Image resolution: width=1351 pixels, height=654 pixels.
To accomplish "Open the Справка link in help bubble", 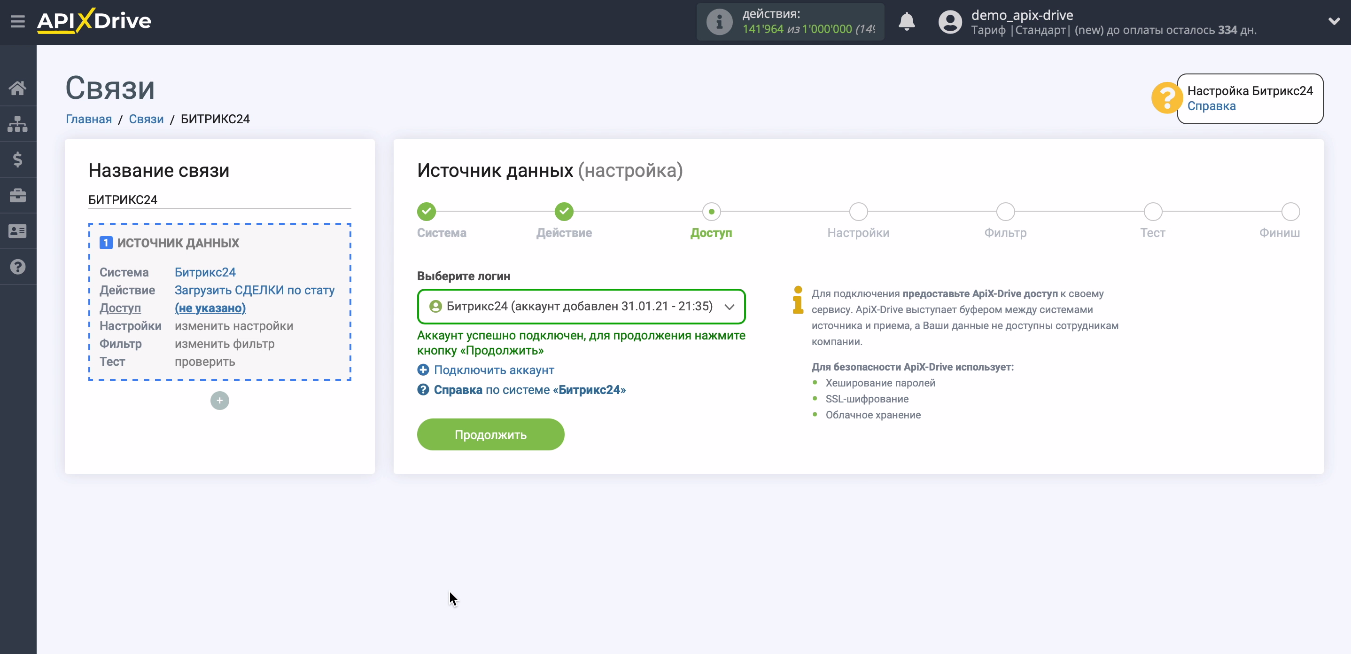I will 1211,106.
